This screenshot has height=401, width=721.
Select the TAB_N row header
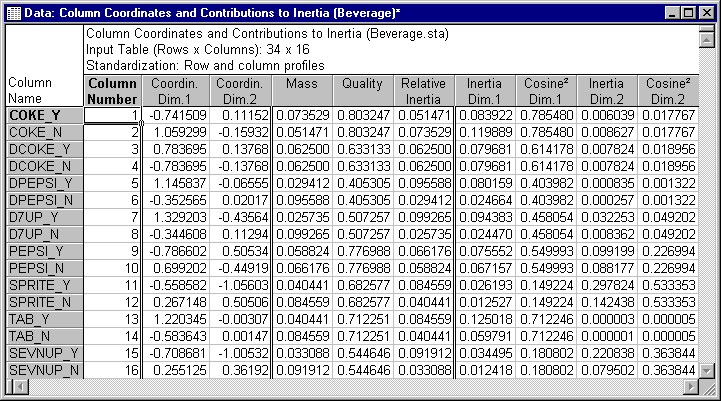click(43, 335)
